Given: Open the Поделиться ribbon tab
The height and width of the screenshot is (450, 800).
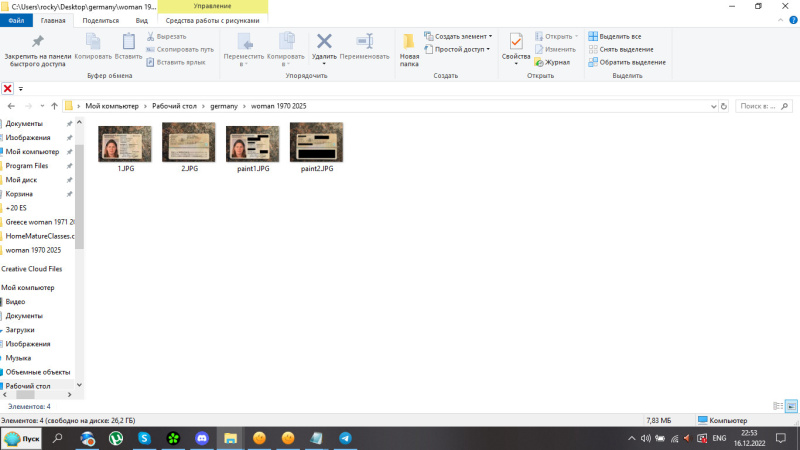Looking at the screenshot, I should coord(100,20).
